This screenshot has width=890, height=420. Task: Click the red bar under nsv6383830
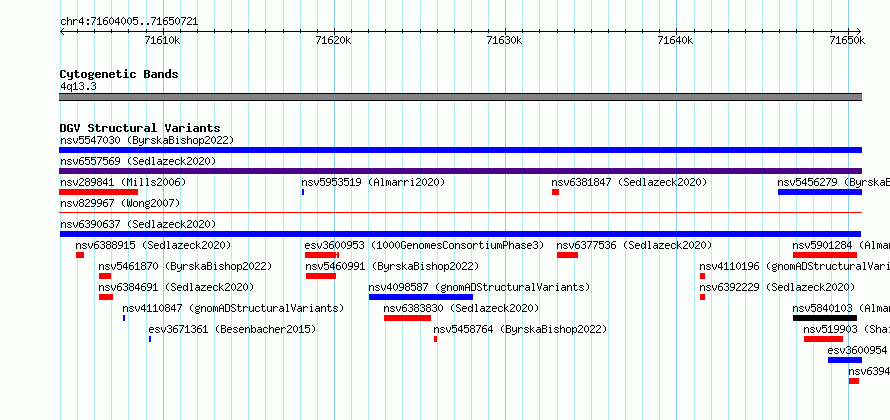click(x=408, y=318)
